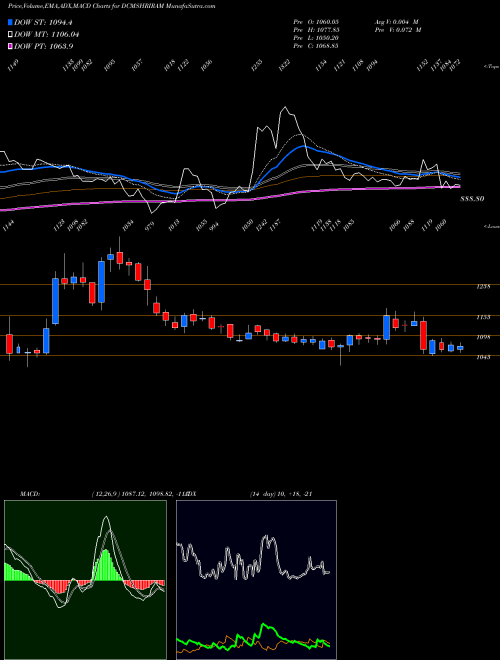Click the '(14 day) 10, -18, -21' ADX values

[x=281, y=494]
